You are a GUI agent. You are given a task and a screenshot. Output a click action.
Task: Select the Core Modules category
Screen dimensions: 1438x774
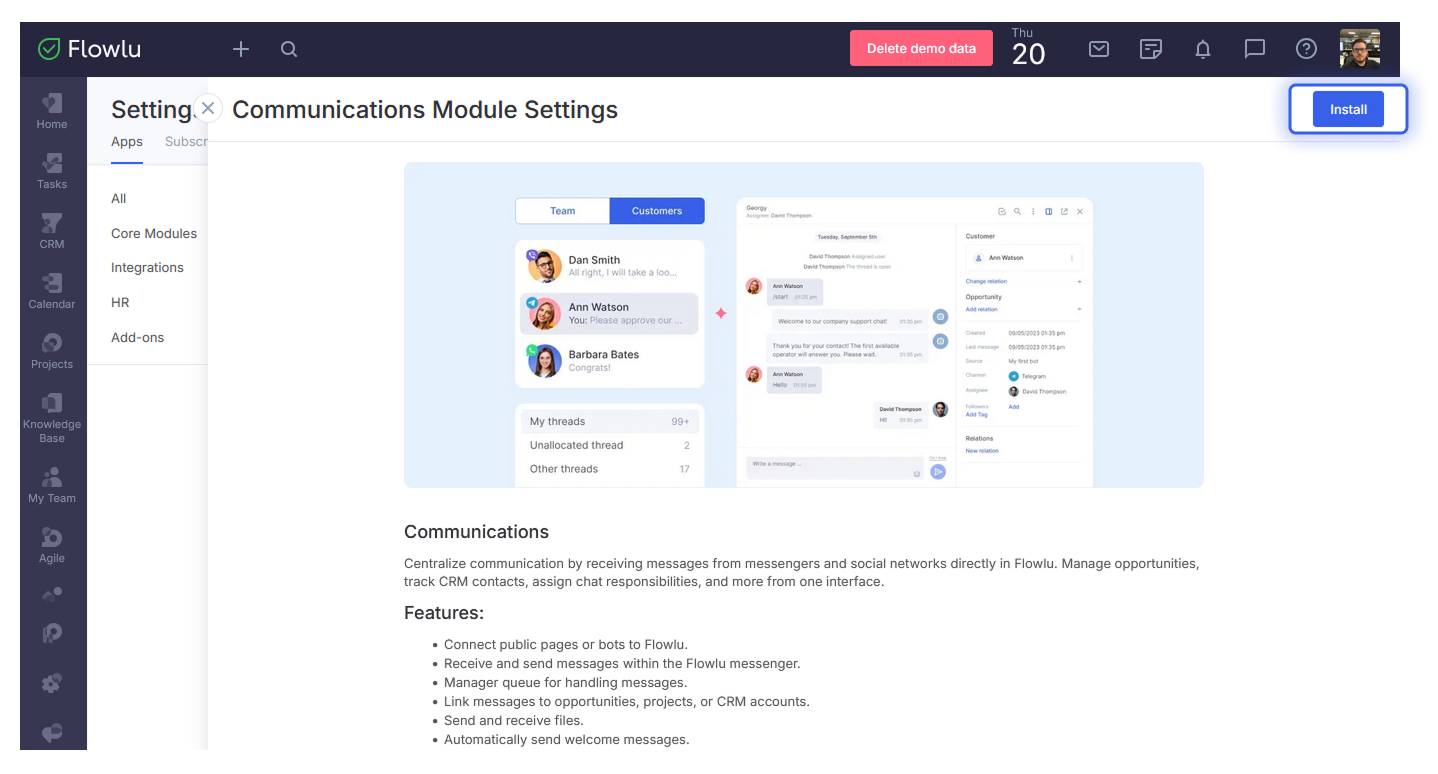154,233
